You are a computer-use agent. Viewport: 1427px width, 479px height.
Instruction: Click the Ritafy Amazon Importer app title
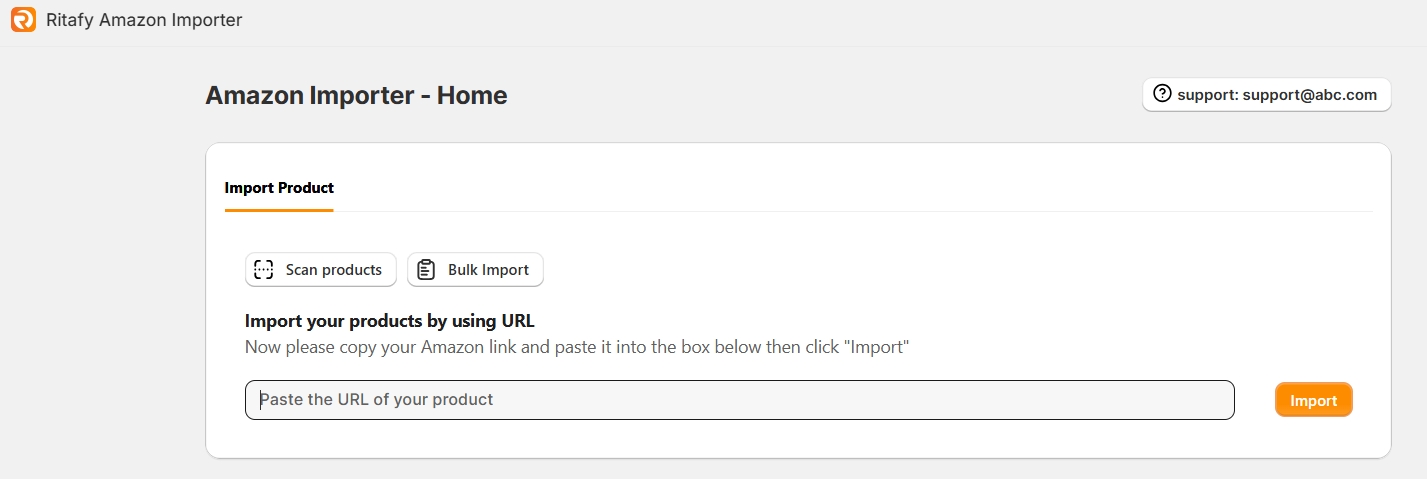point(144,20)
